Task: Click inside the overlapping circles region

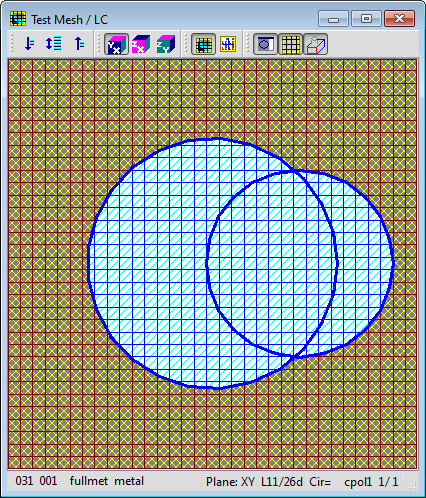Action: [272, 263]
